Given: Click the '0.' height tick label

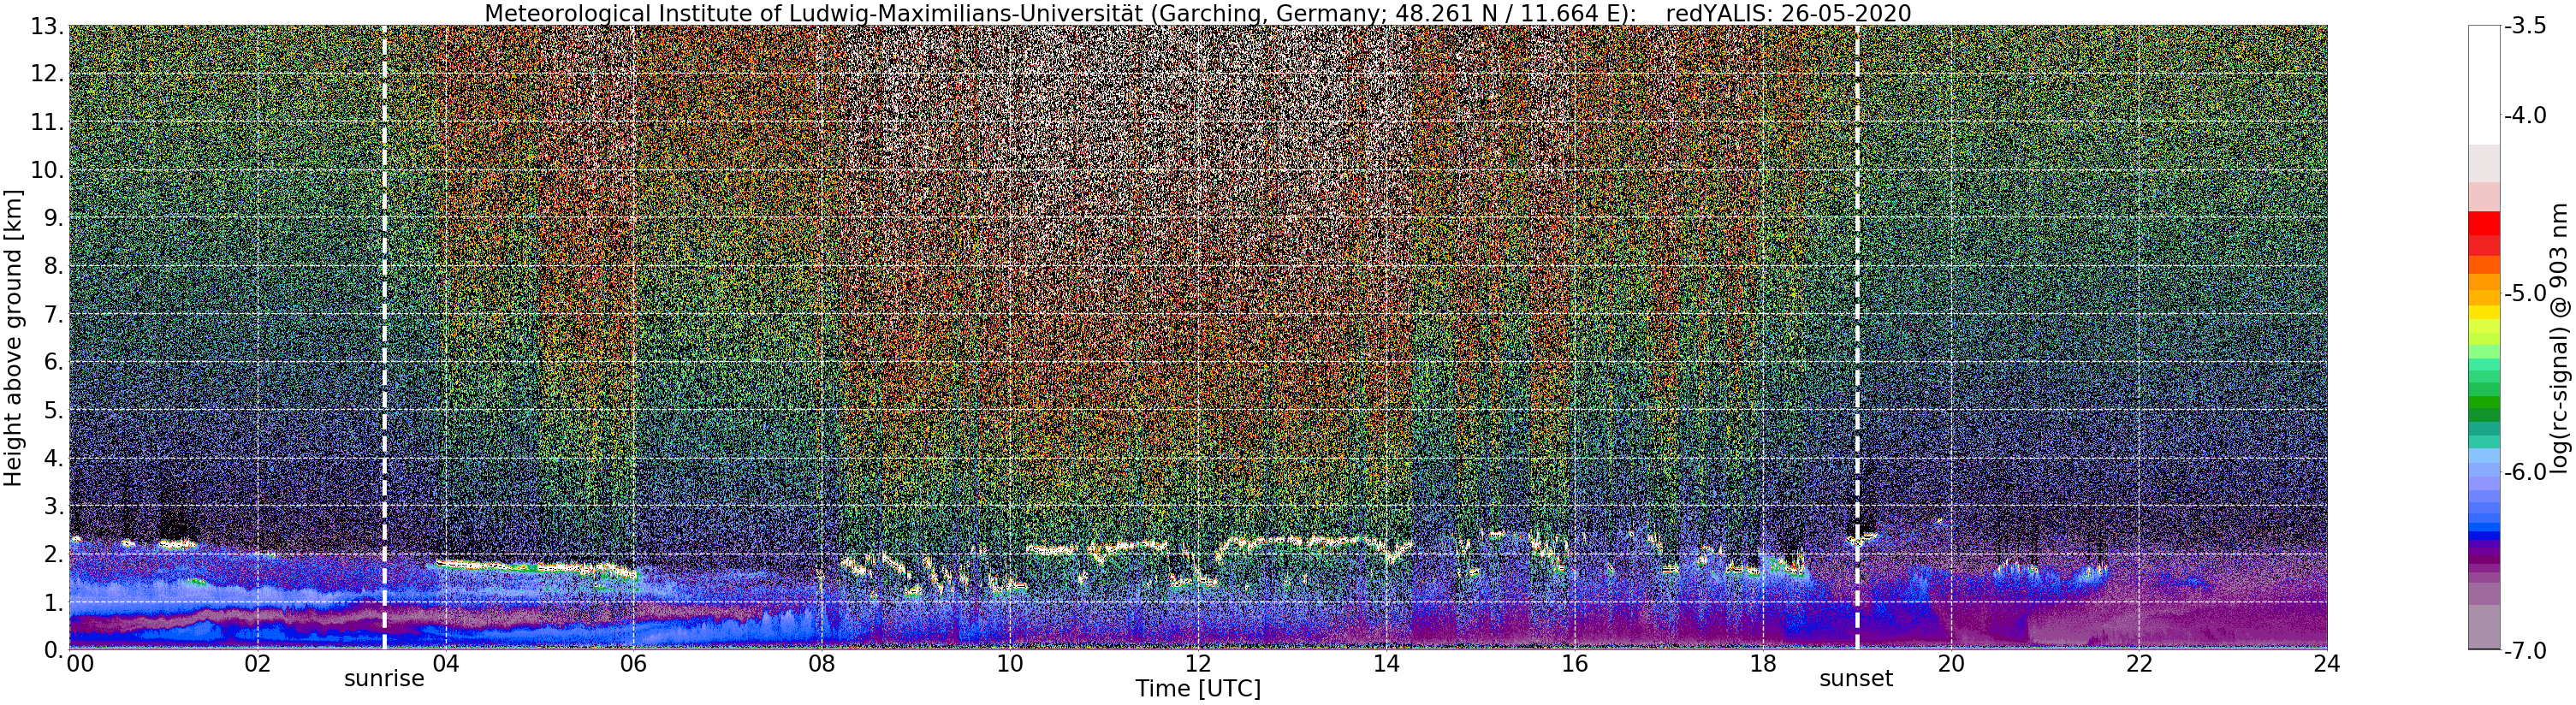Looking at the screenshot, I should tap(55, 650).
